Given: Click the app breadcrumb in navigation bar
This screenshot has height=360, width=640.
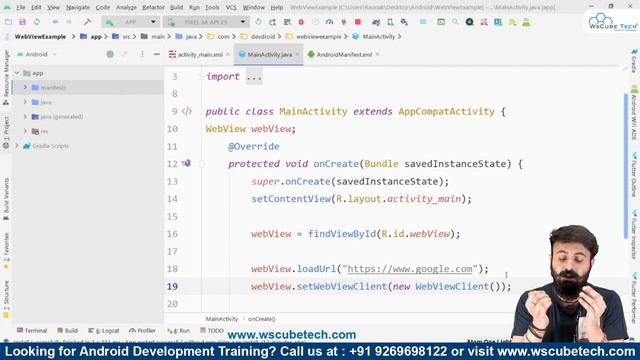Looking at the screenshot, I should (x=91, y=37).
